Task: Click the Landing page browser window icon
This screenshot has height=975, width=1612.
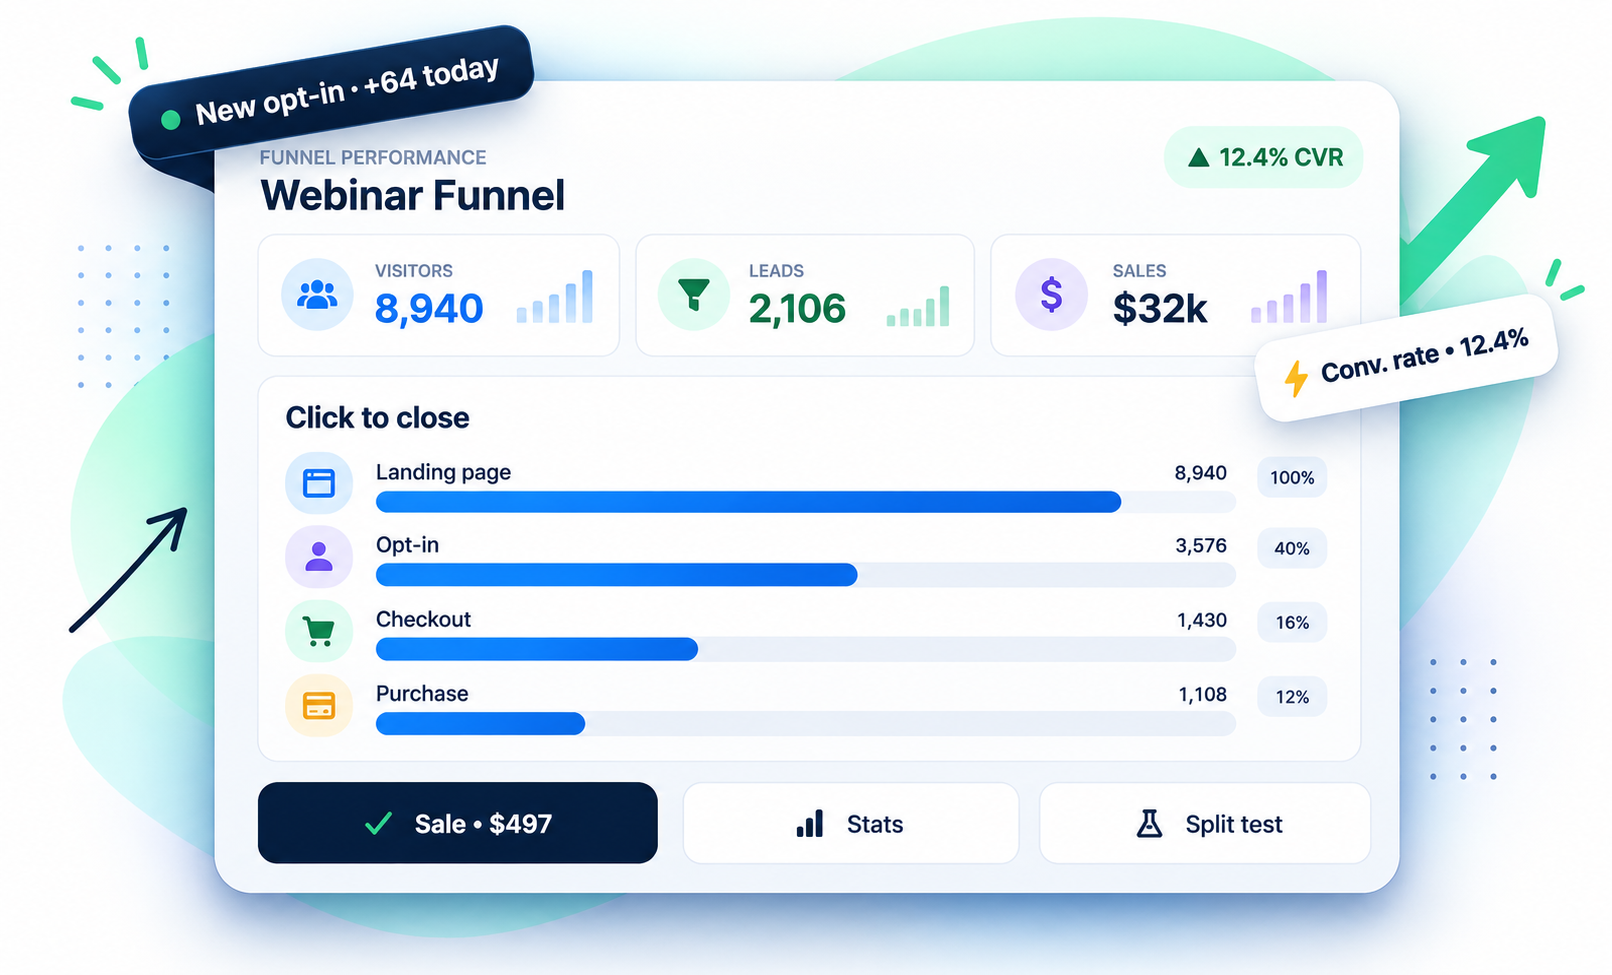Action: click(x=319, y=483)
